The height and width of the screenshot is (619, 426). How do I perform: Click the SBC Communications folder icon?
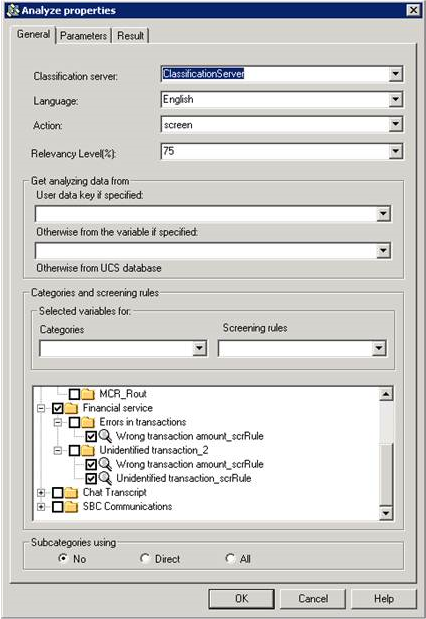point(71,506)
